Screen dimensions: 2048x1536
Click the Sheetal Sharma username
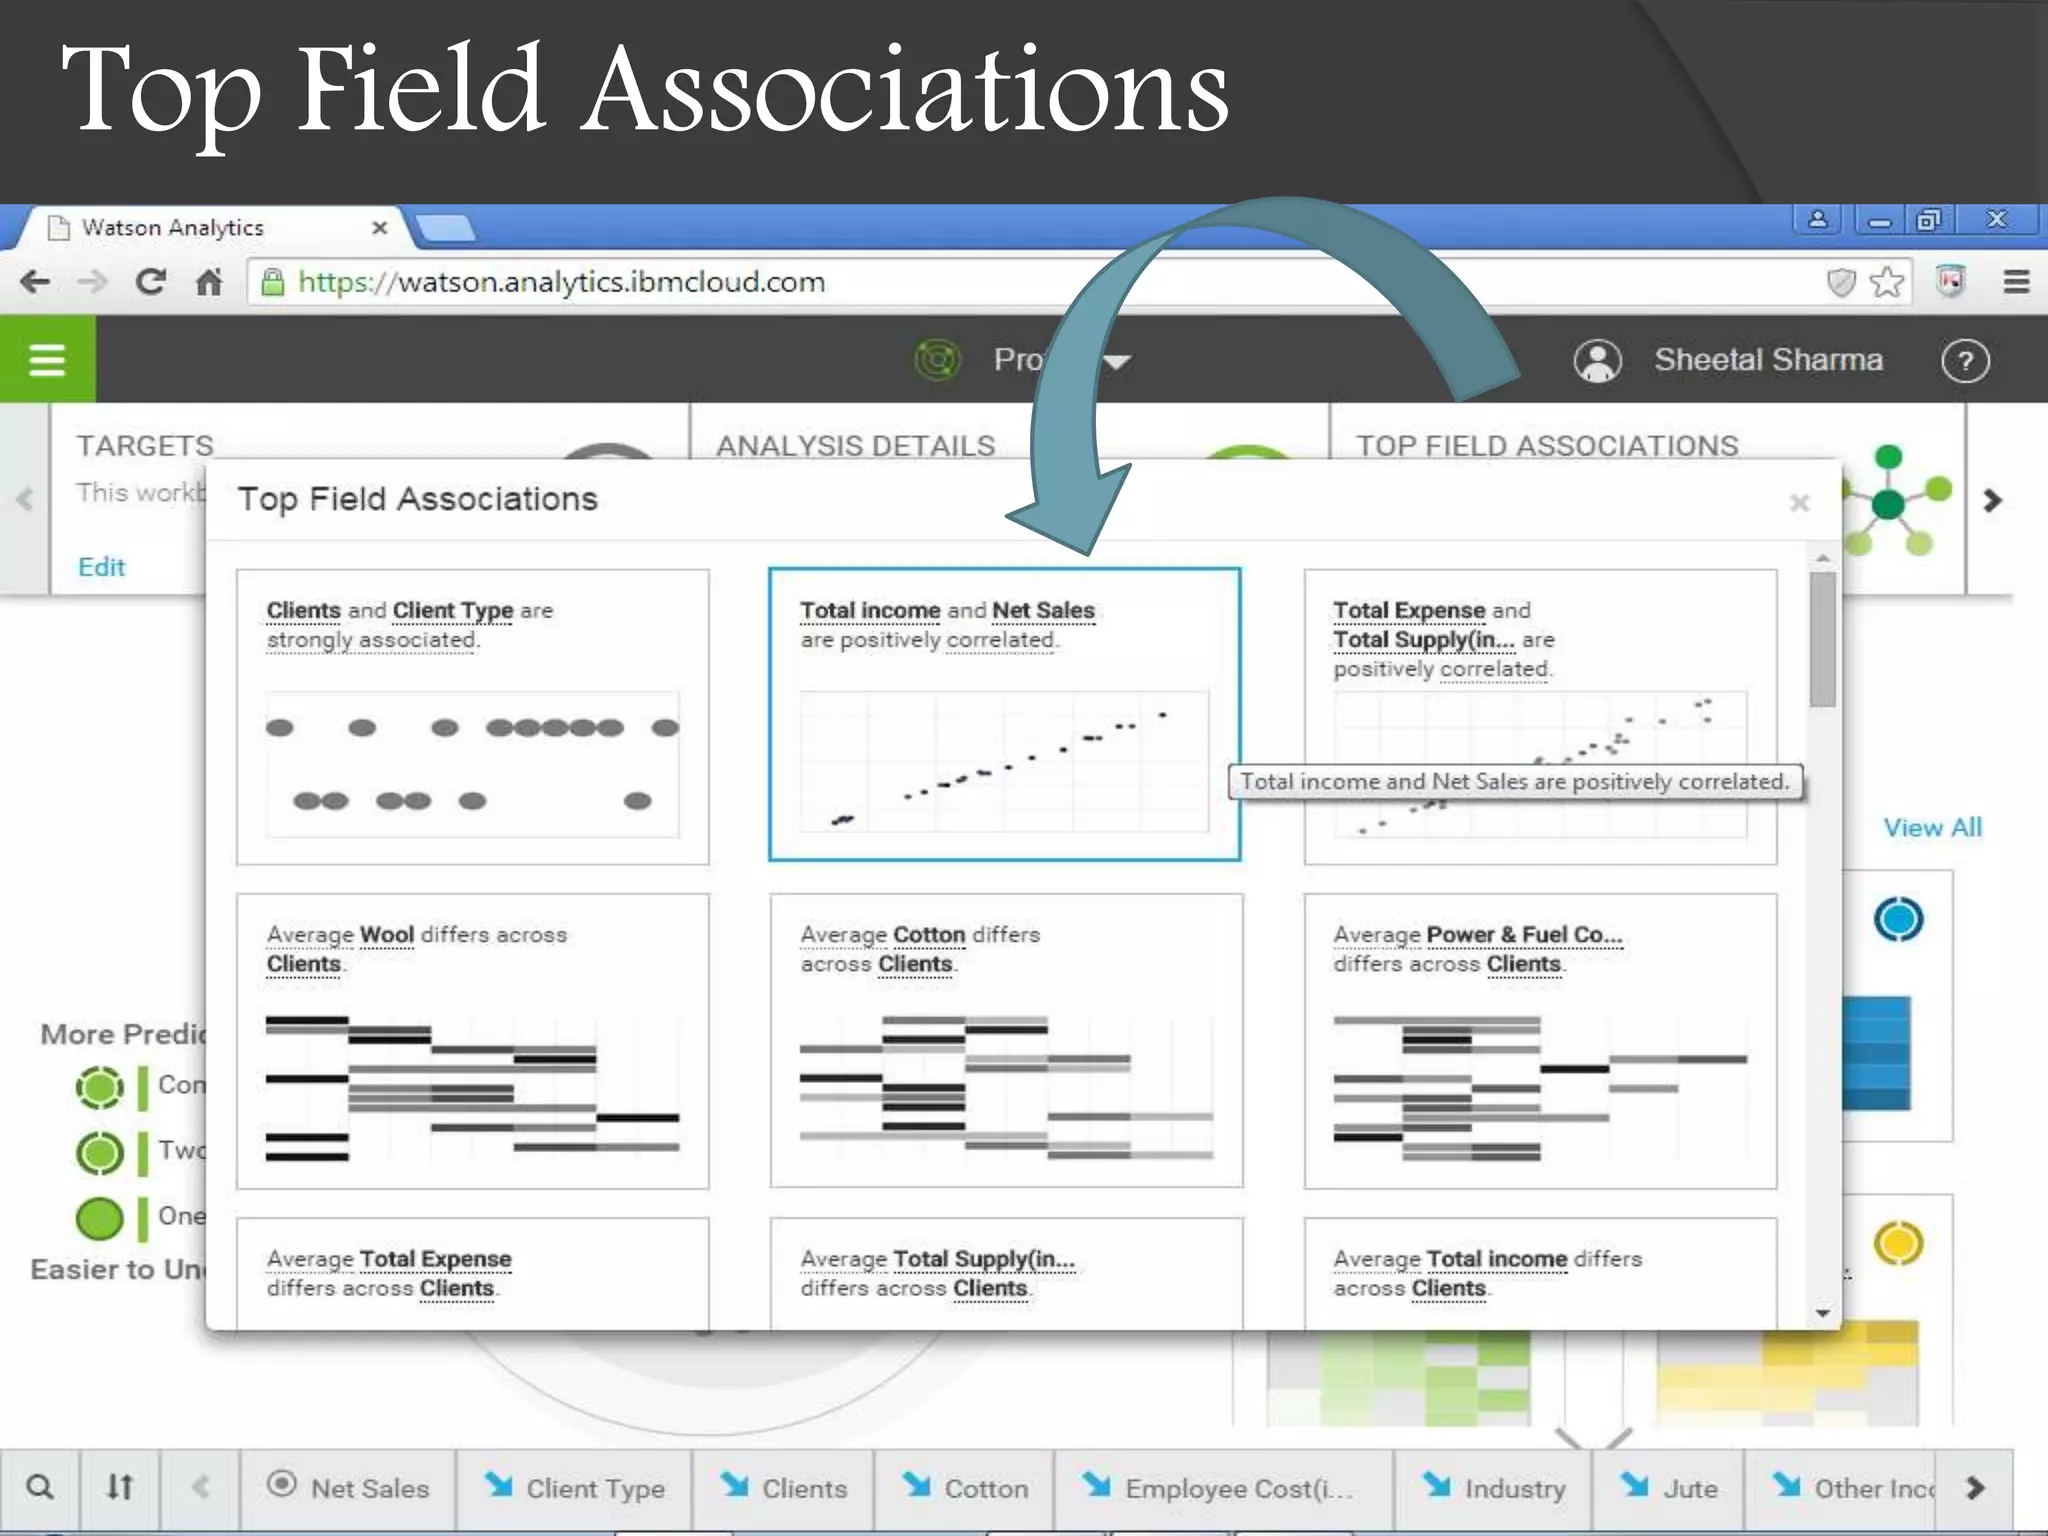point(1768,360)
